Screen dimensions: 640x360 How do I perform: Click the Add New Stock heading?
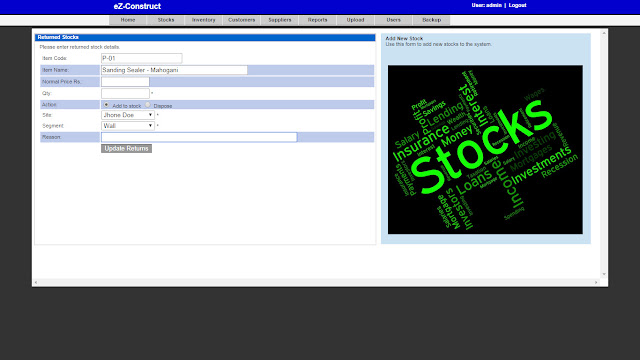[404, 38]
